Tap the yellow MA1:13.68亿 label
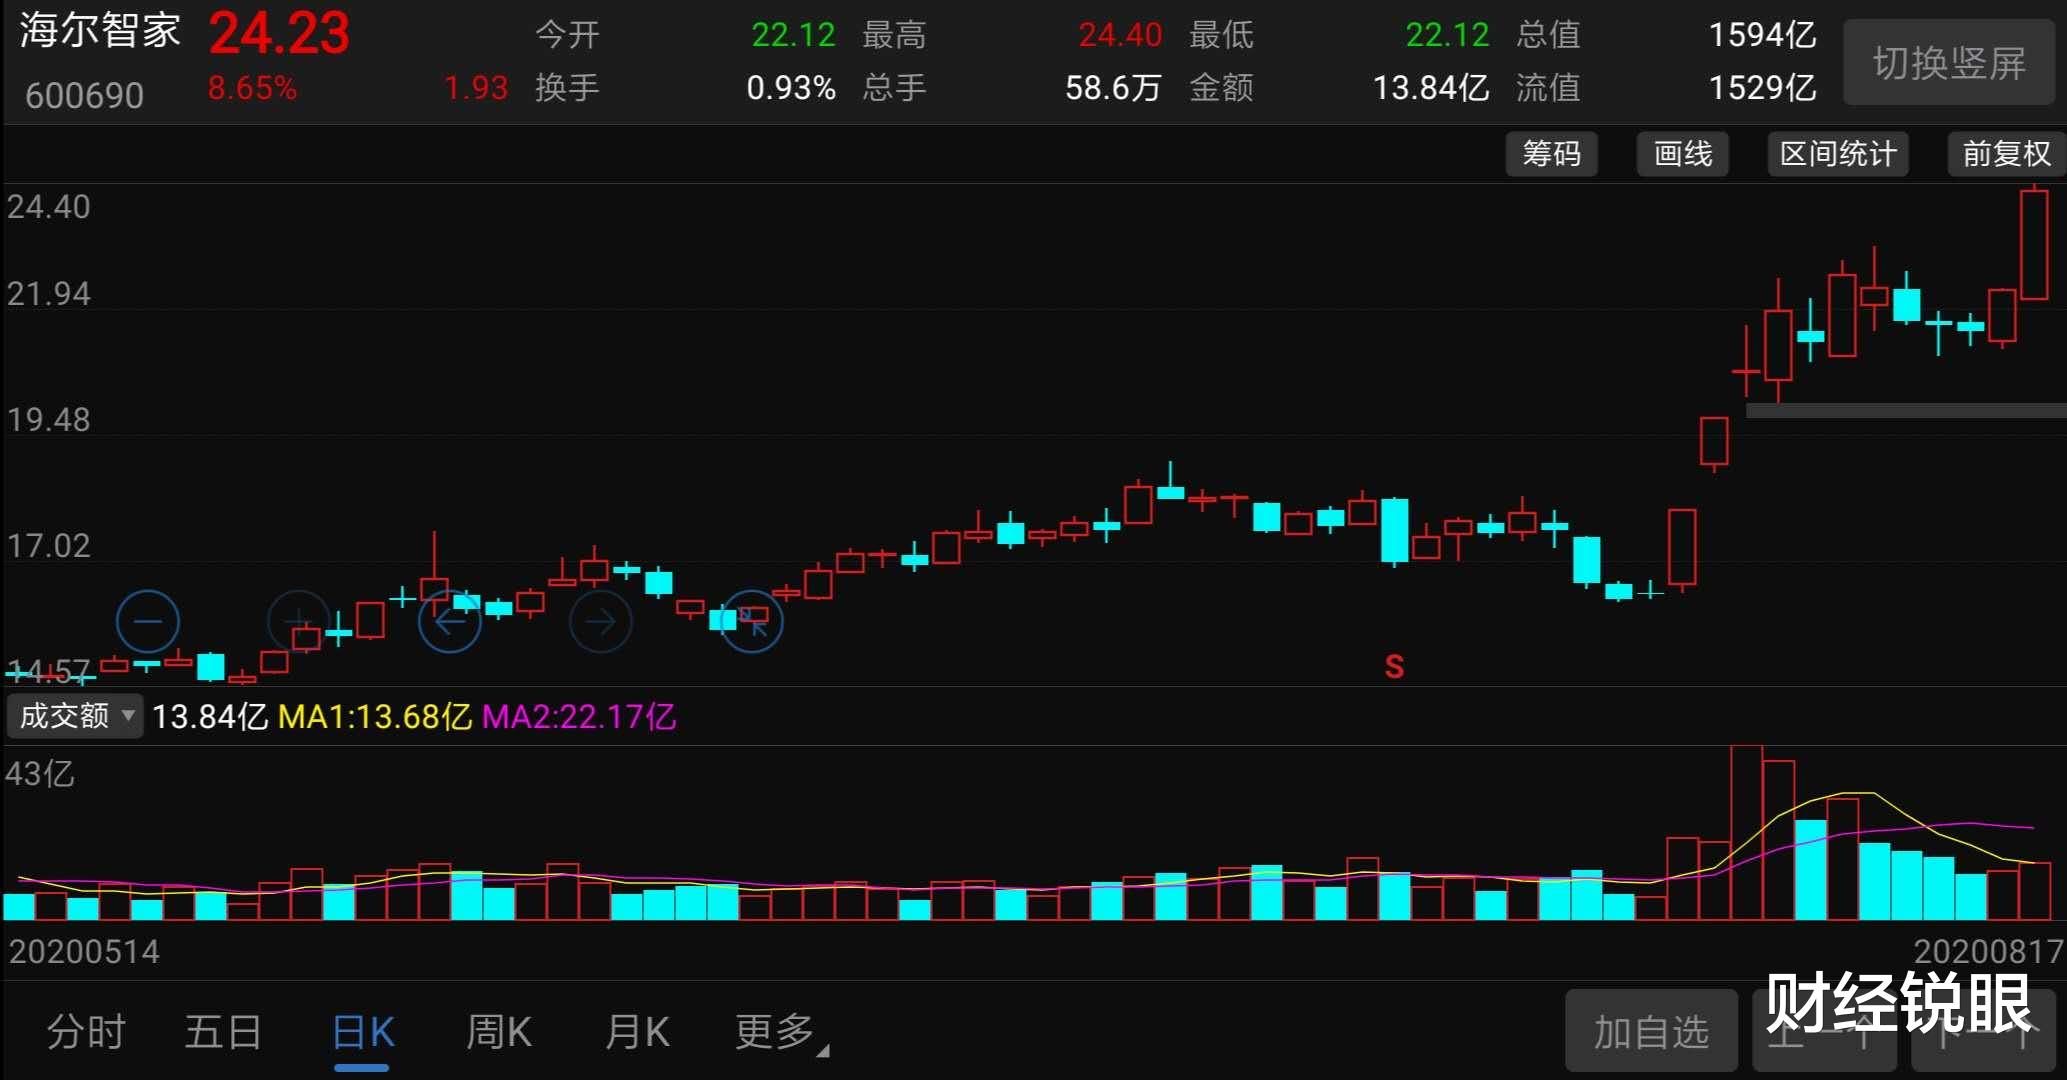 375,716
